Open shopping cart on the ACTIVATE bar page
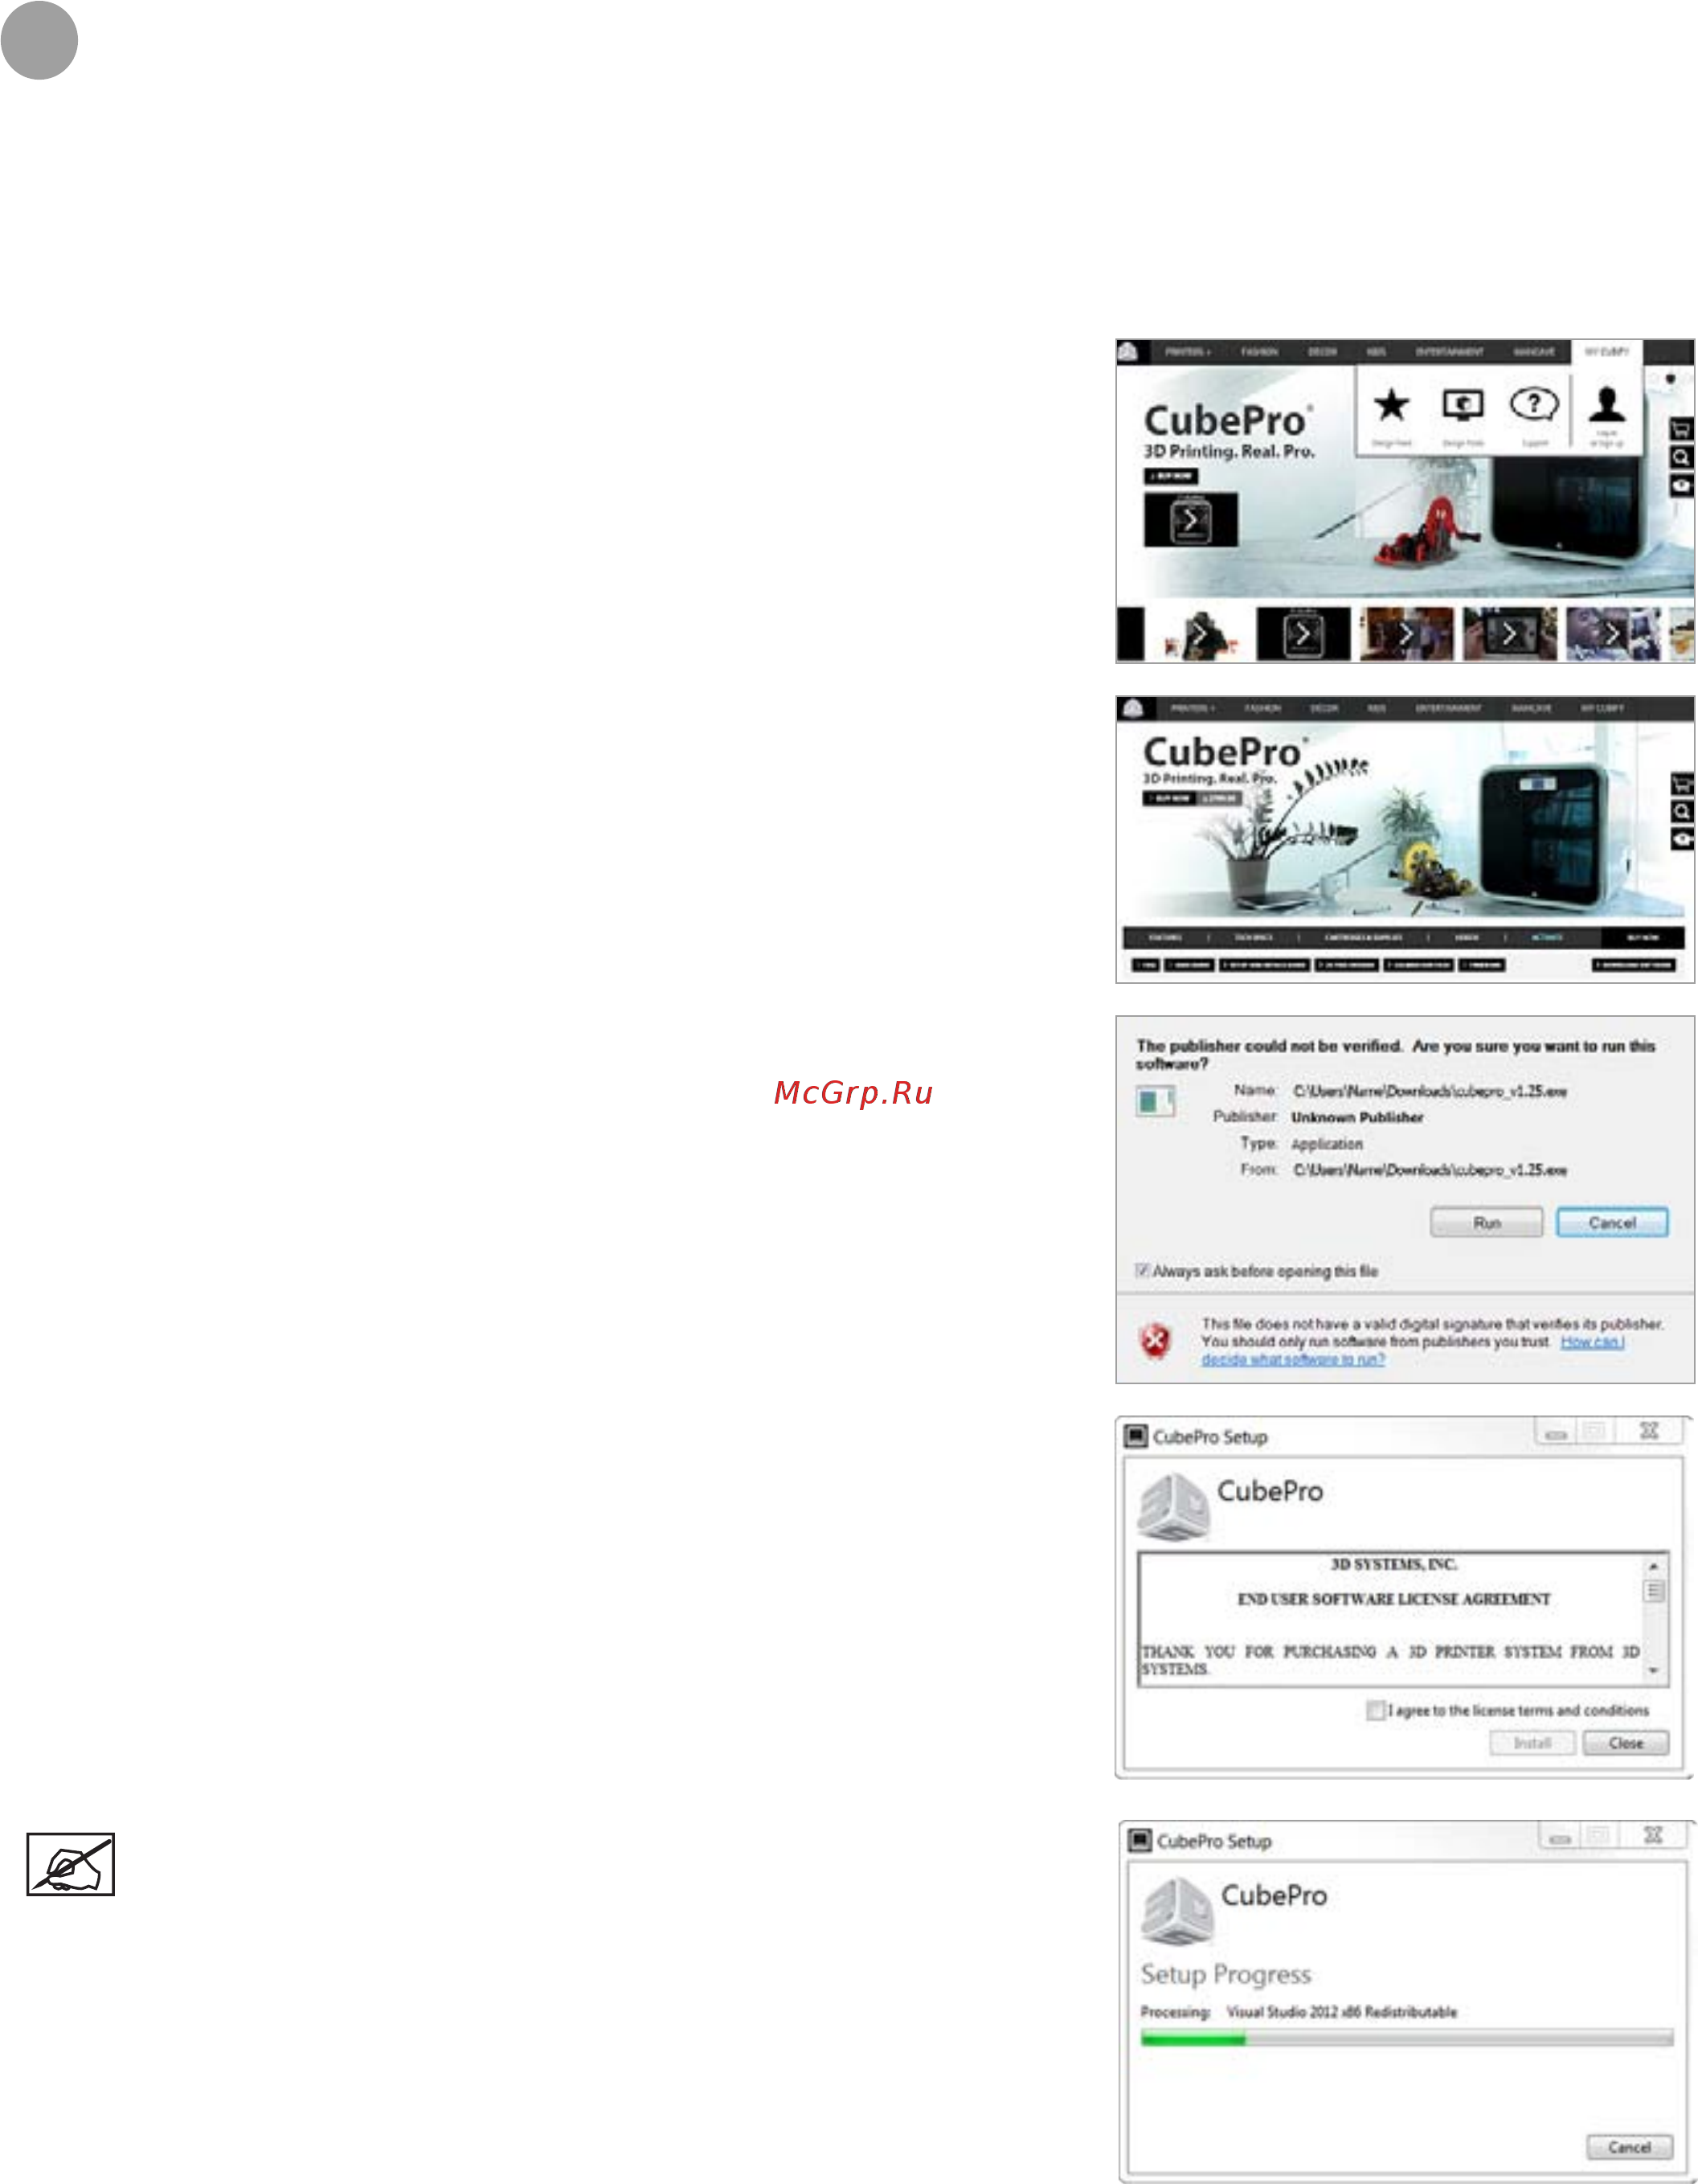Screen dimensions: 1698x2184 1682,784
